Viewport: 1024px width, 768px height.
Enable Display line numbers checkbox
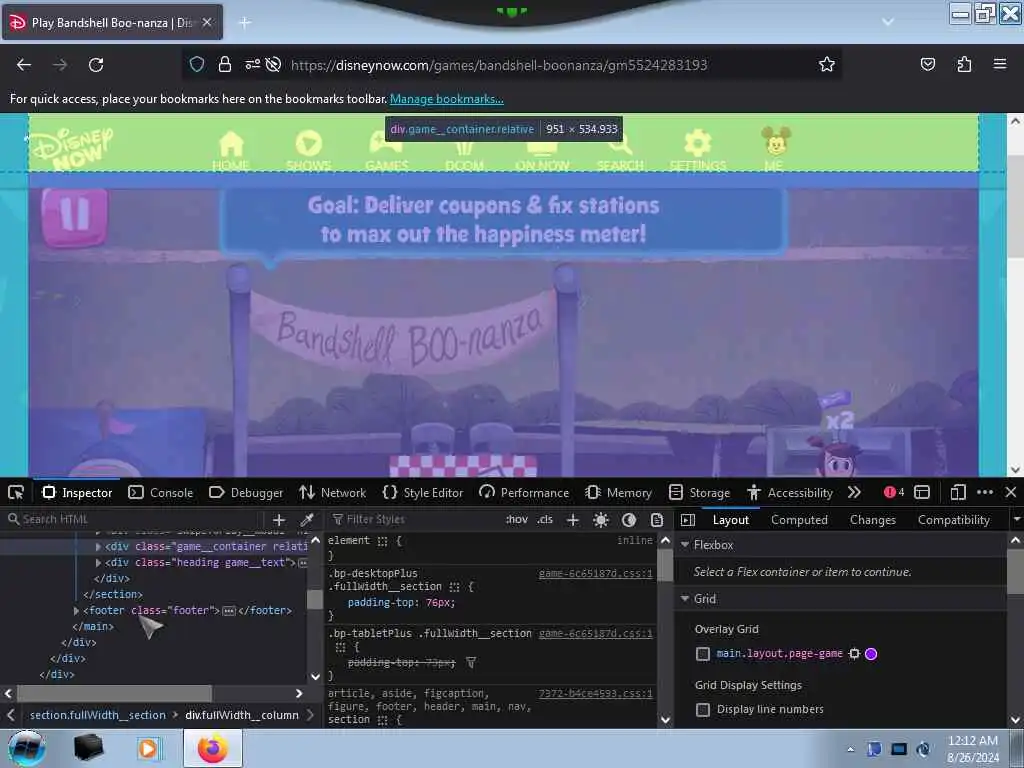pyautogui.click(x=703, y=710)
